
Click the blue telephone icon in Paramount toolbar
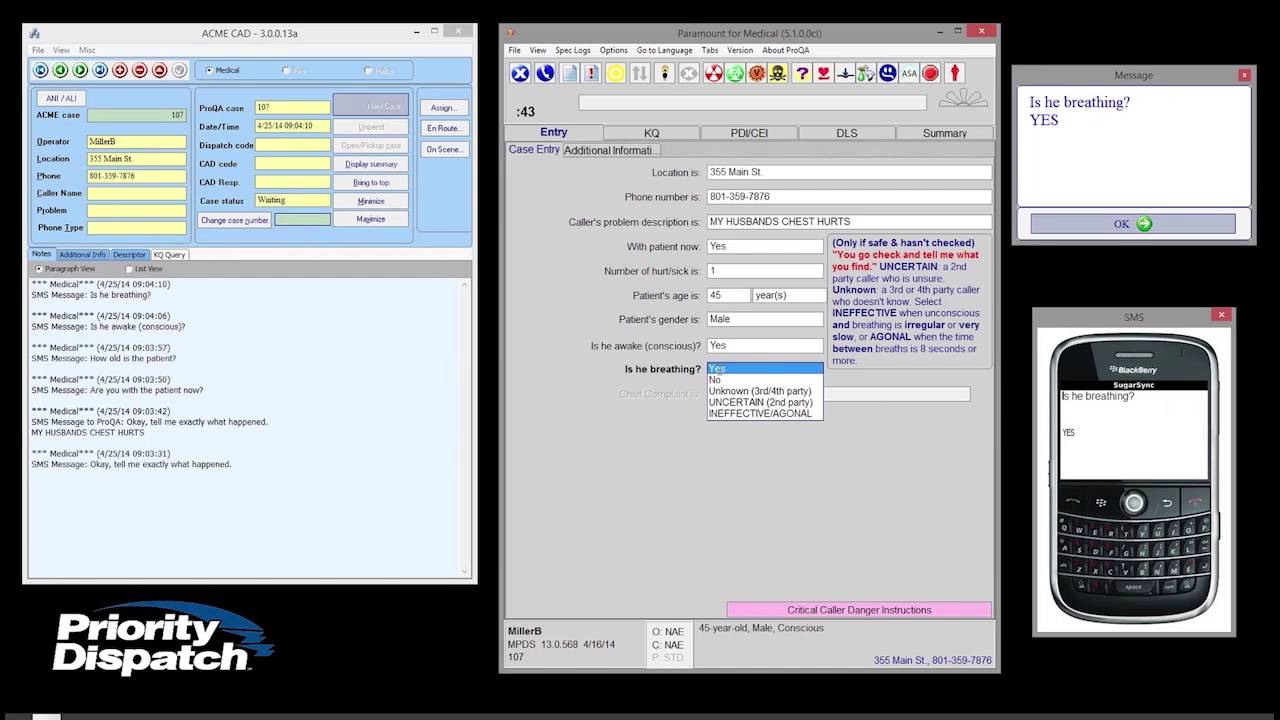tap(544, 73)
